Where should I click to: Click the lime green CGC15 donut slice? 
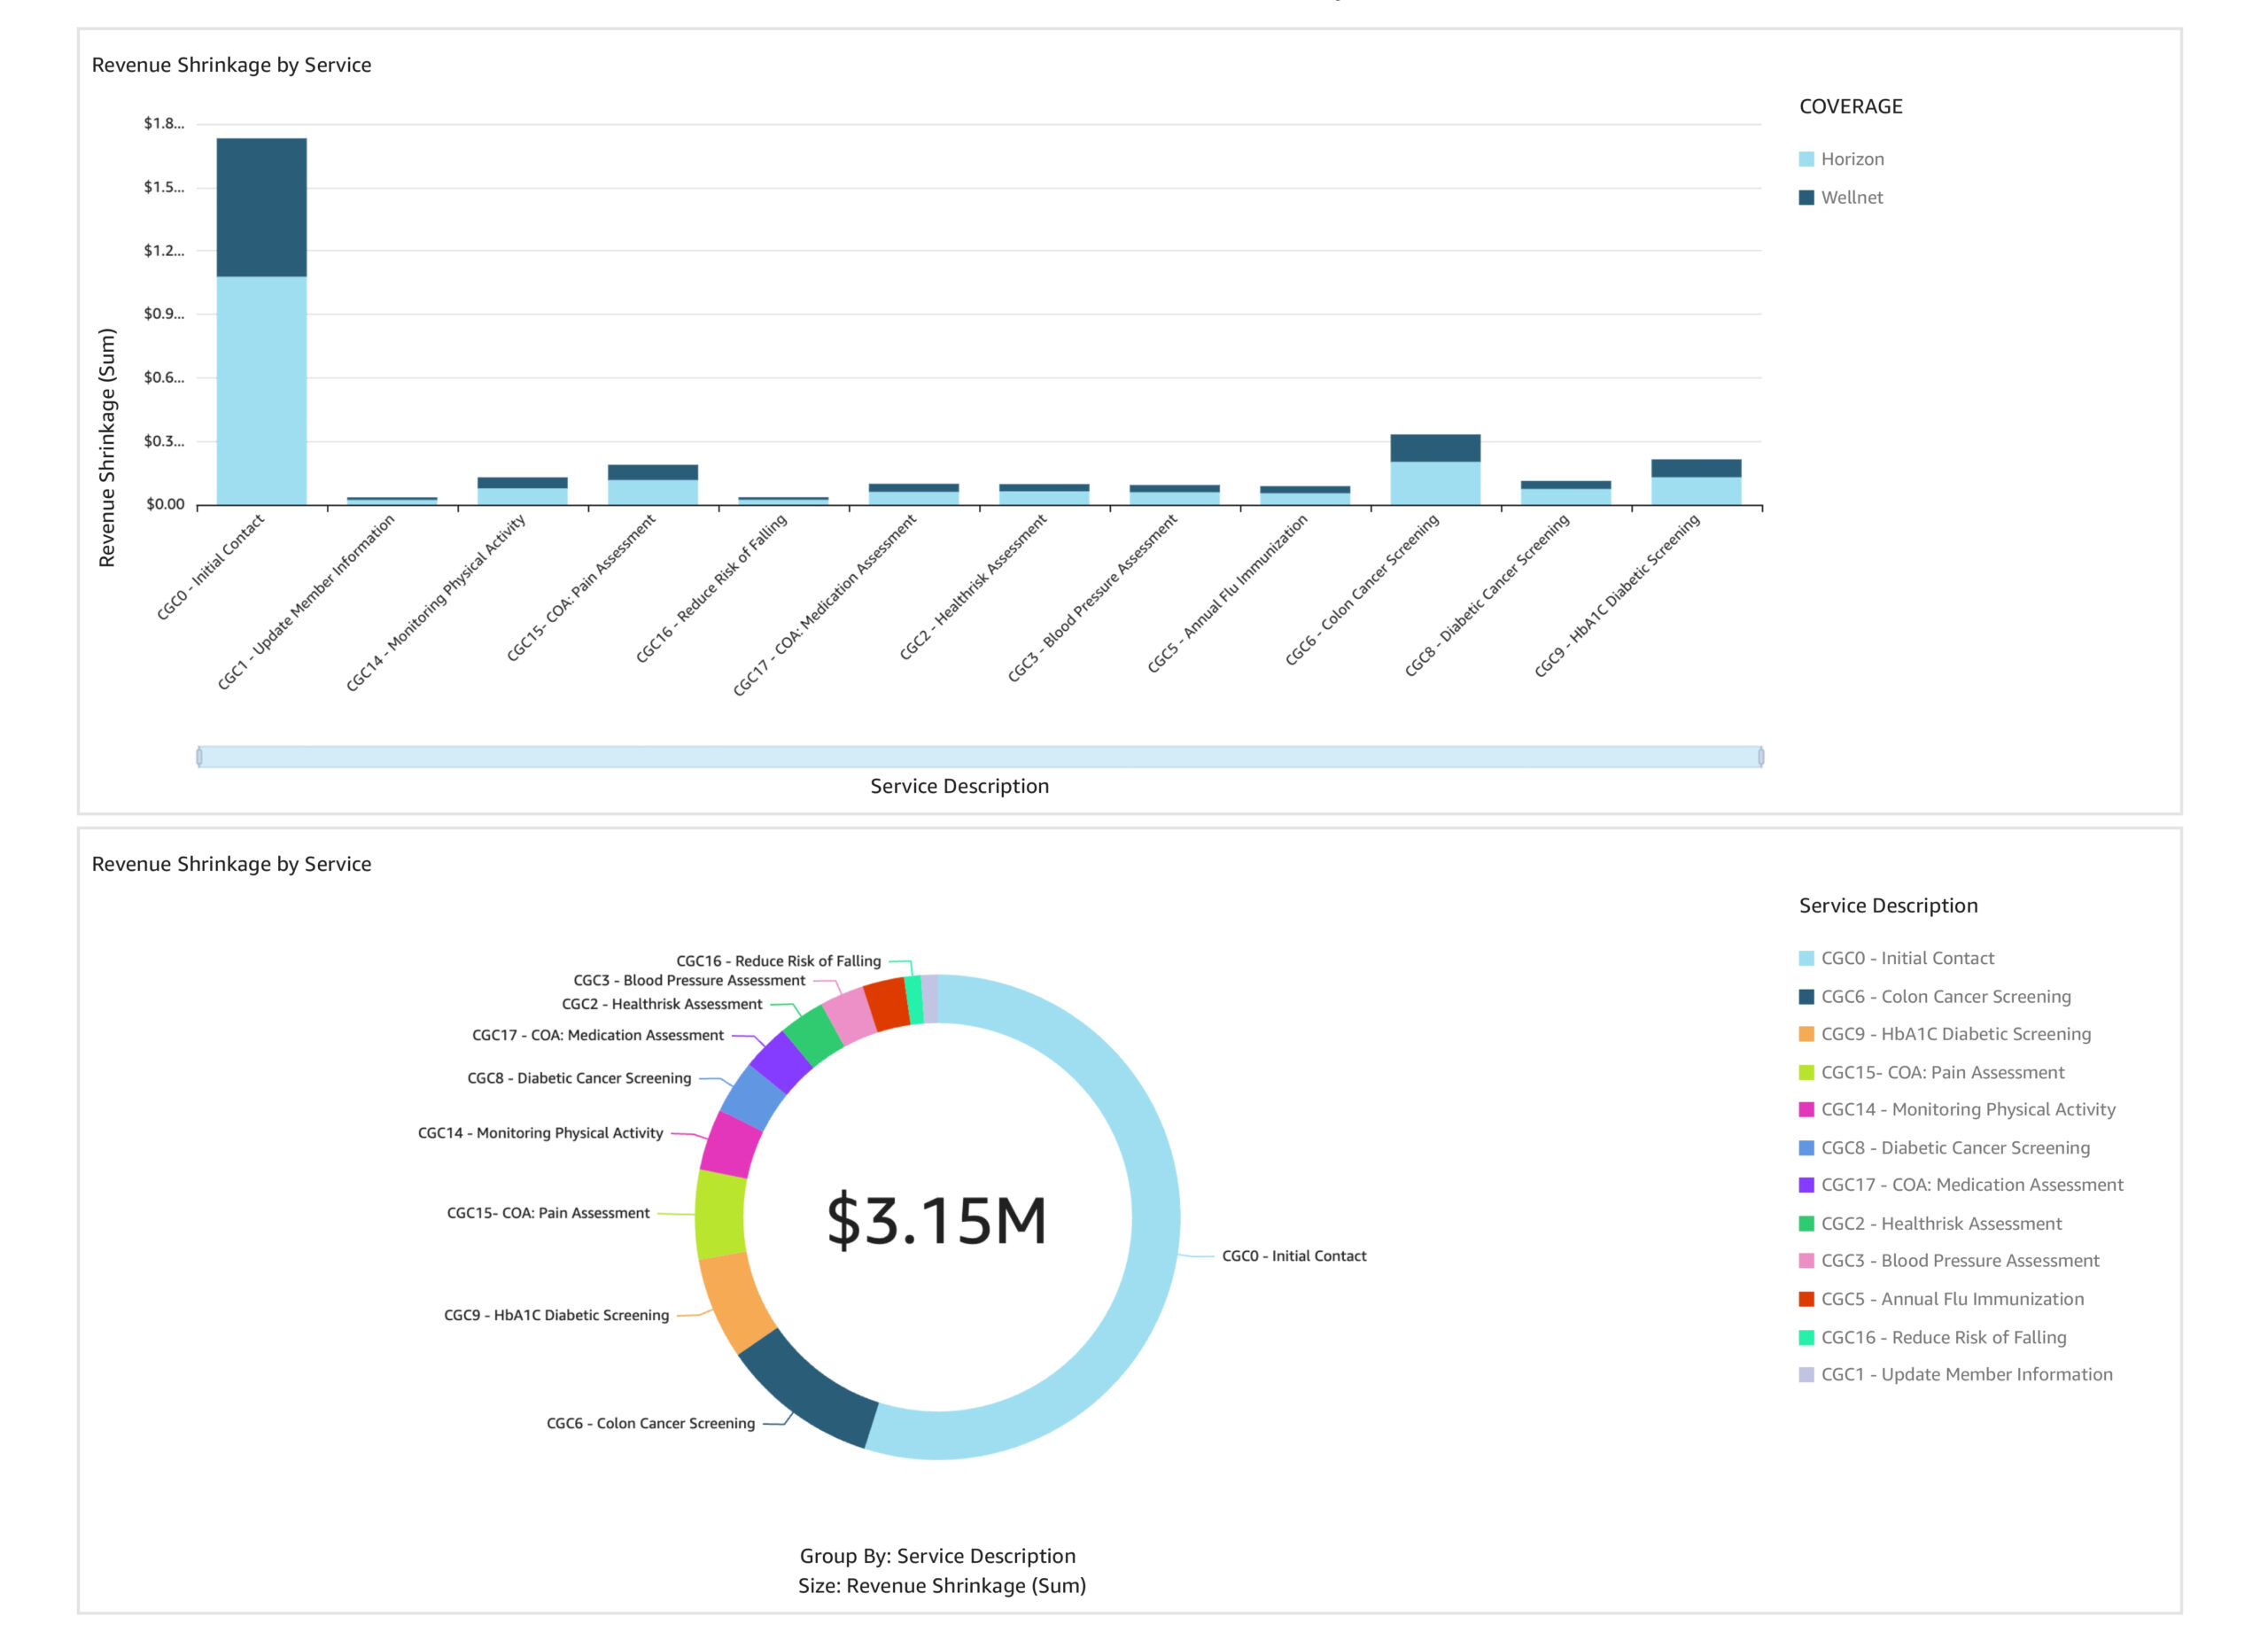[x=720, y=1214]
